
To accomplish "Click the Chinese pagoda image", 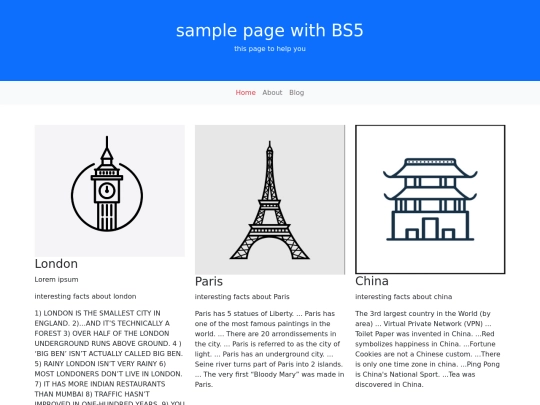I will point(430,199).
